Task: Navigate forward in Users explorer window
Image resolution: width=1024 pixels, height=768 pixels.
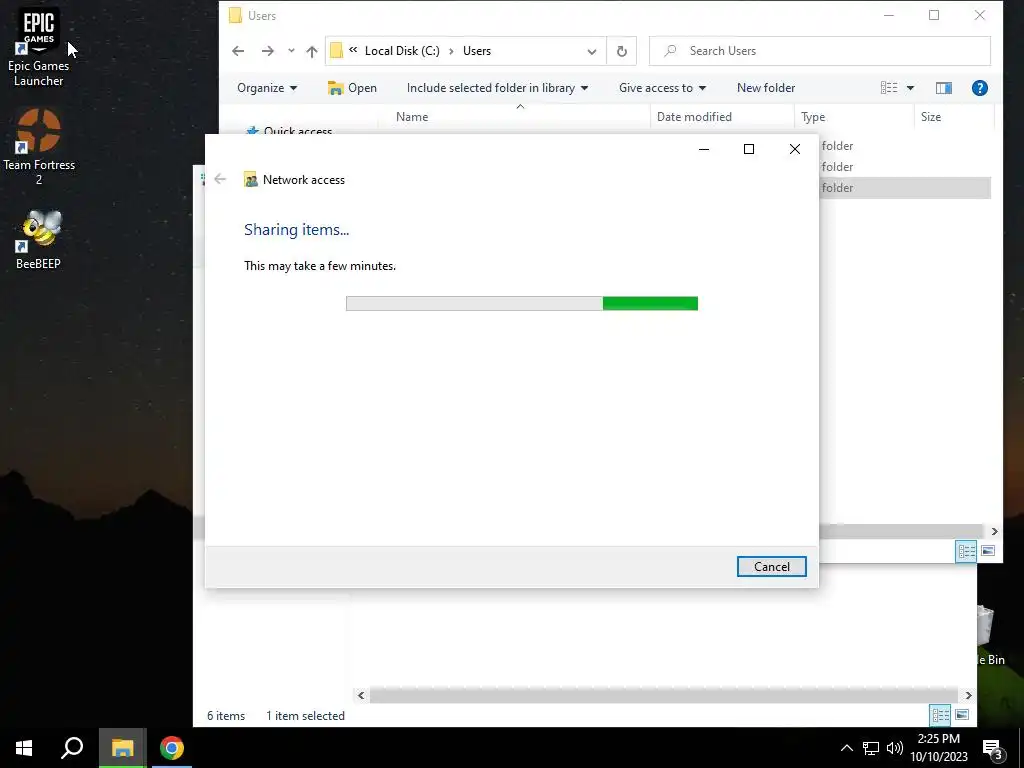Action: (268, 51)
